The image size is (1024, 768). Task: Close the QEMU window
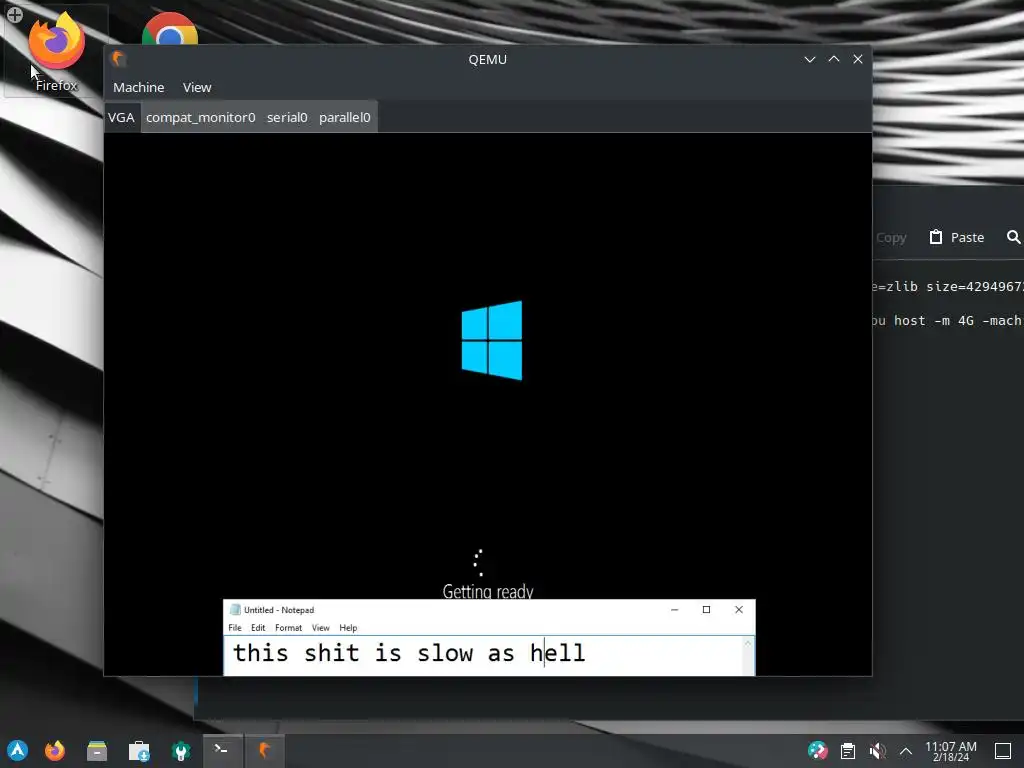coord(858,59)
